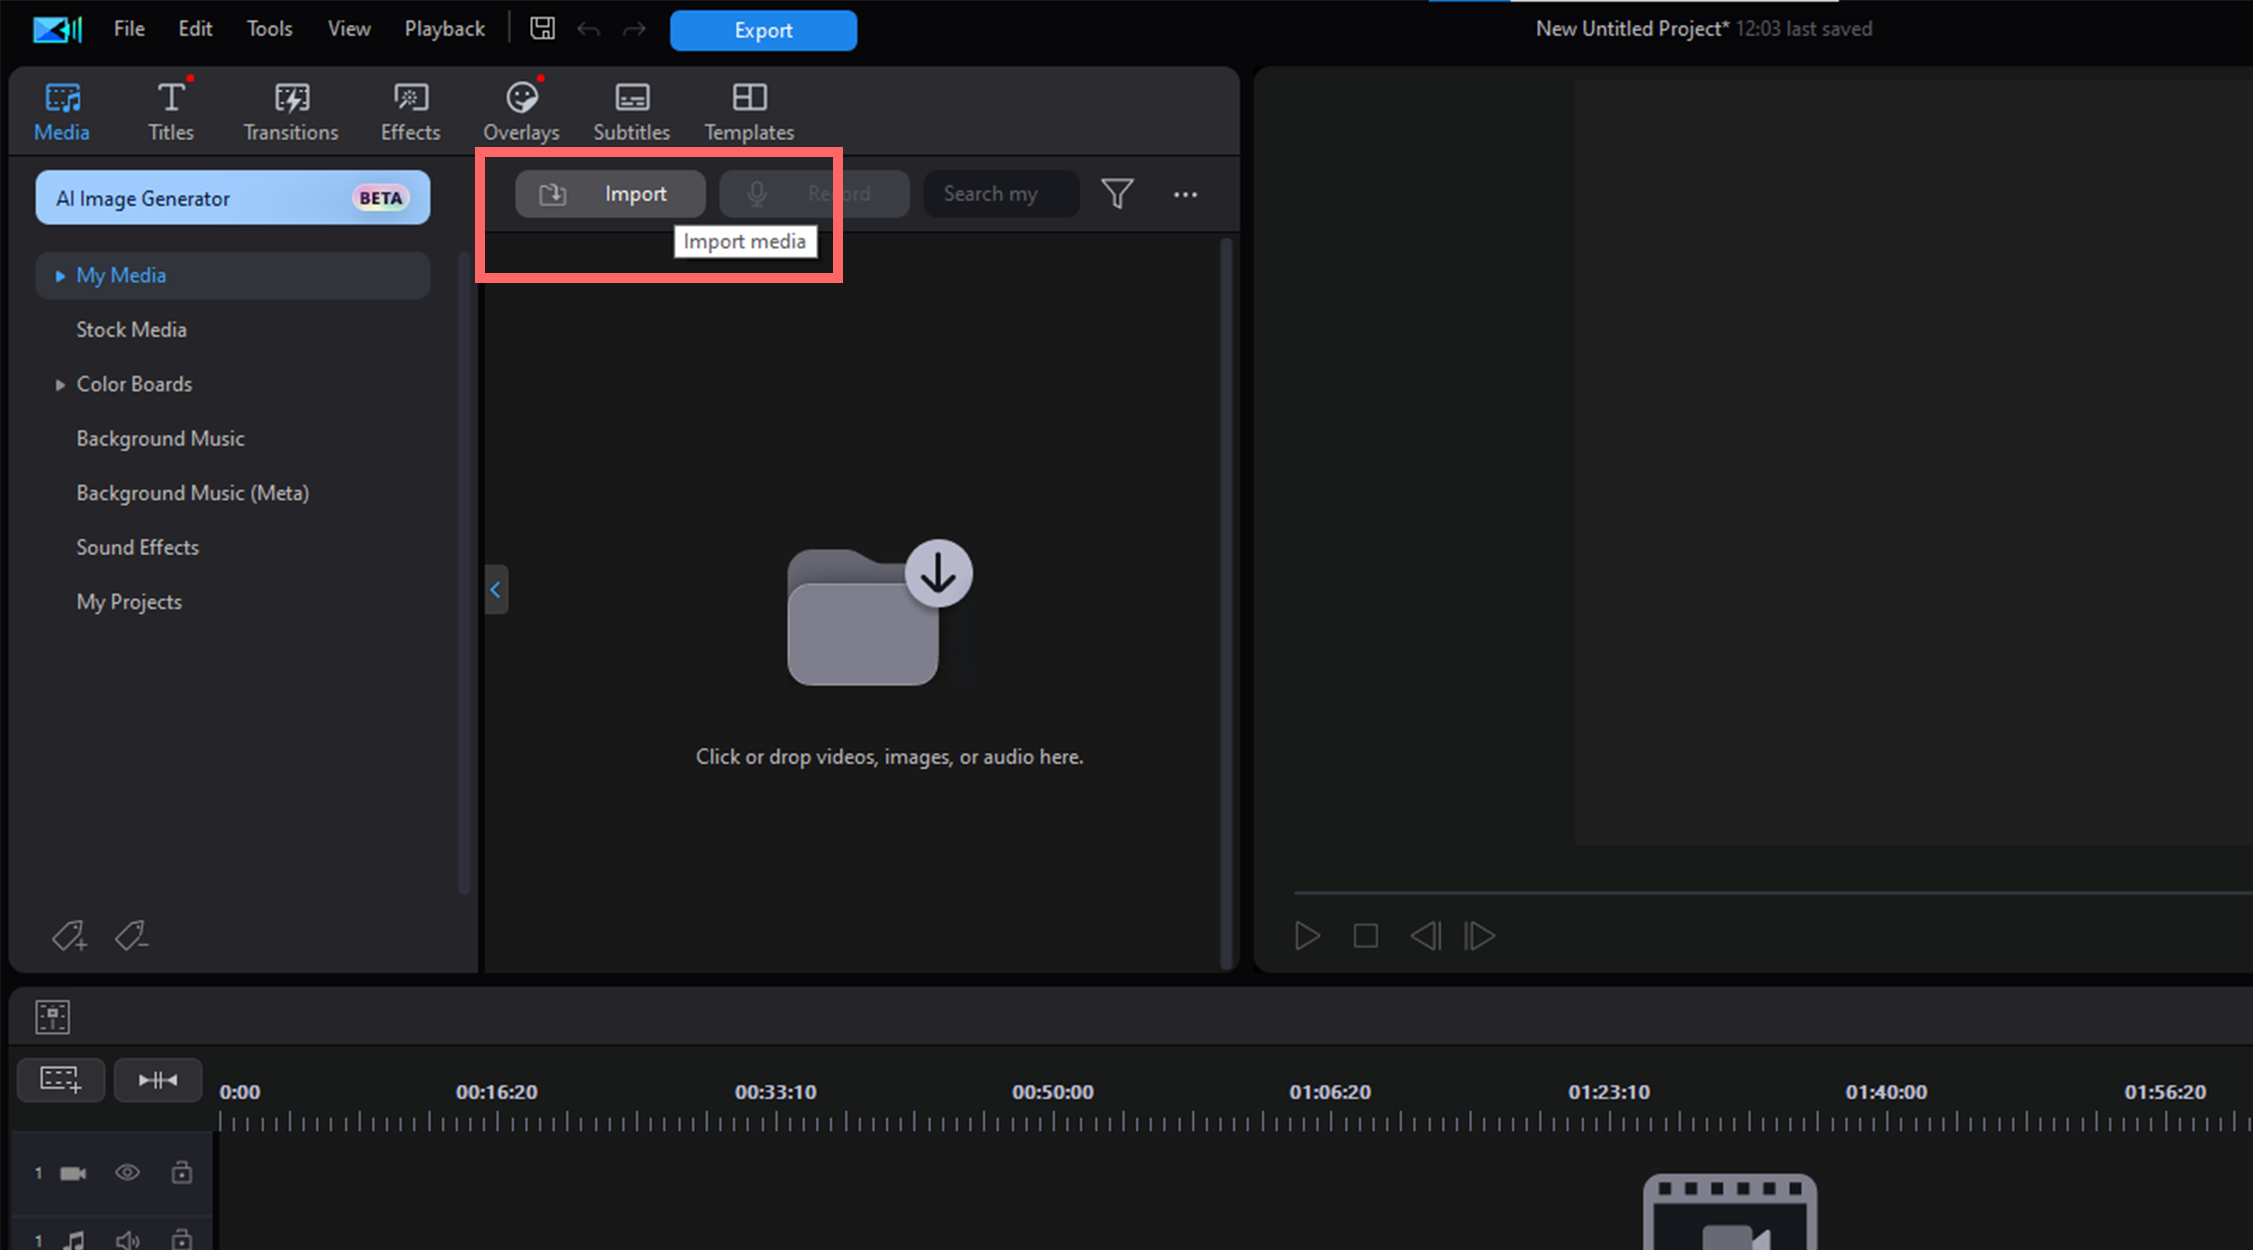The height and width of the screenshot is (1250, 2253).
Task: Open the Tools menu
Action: coord(270,29)
